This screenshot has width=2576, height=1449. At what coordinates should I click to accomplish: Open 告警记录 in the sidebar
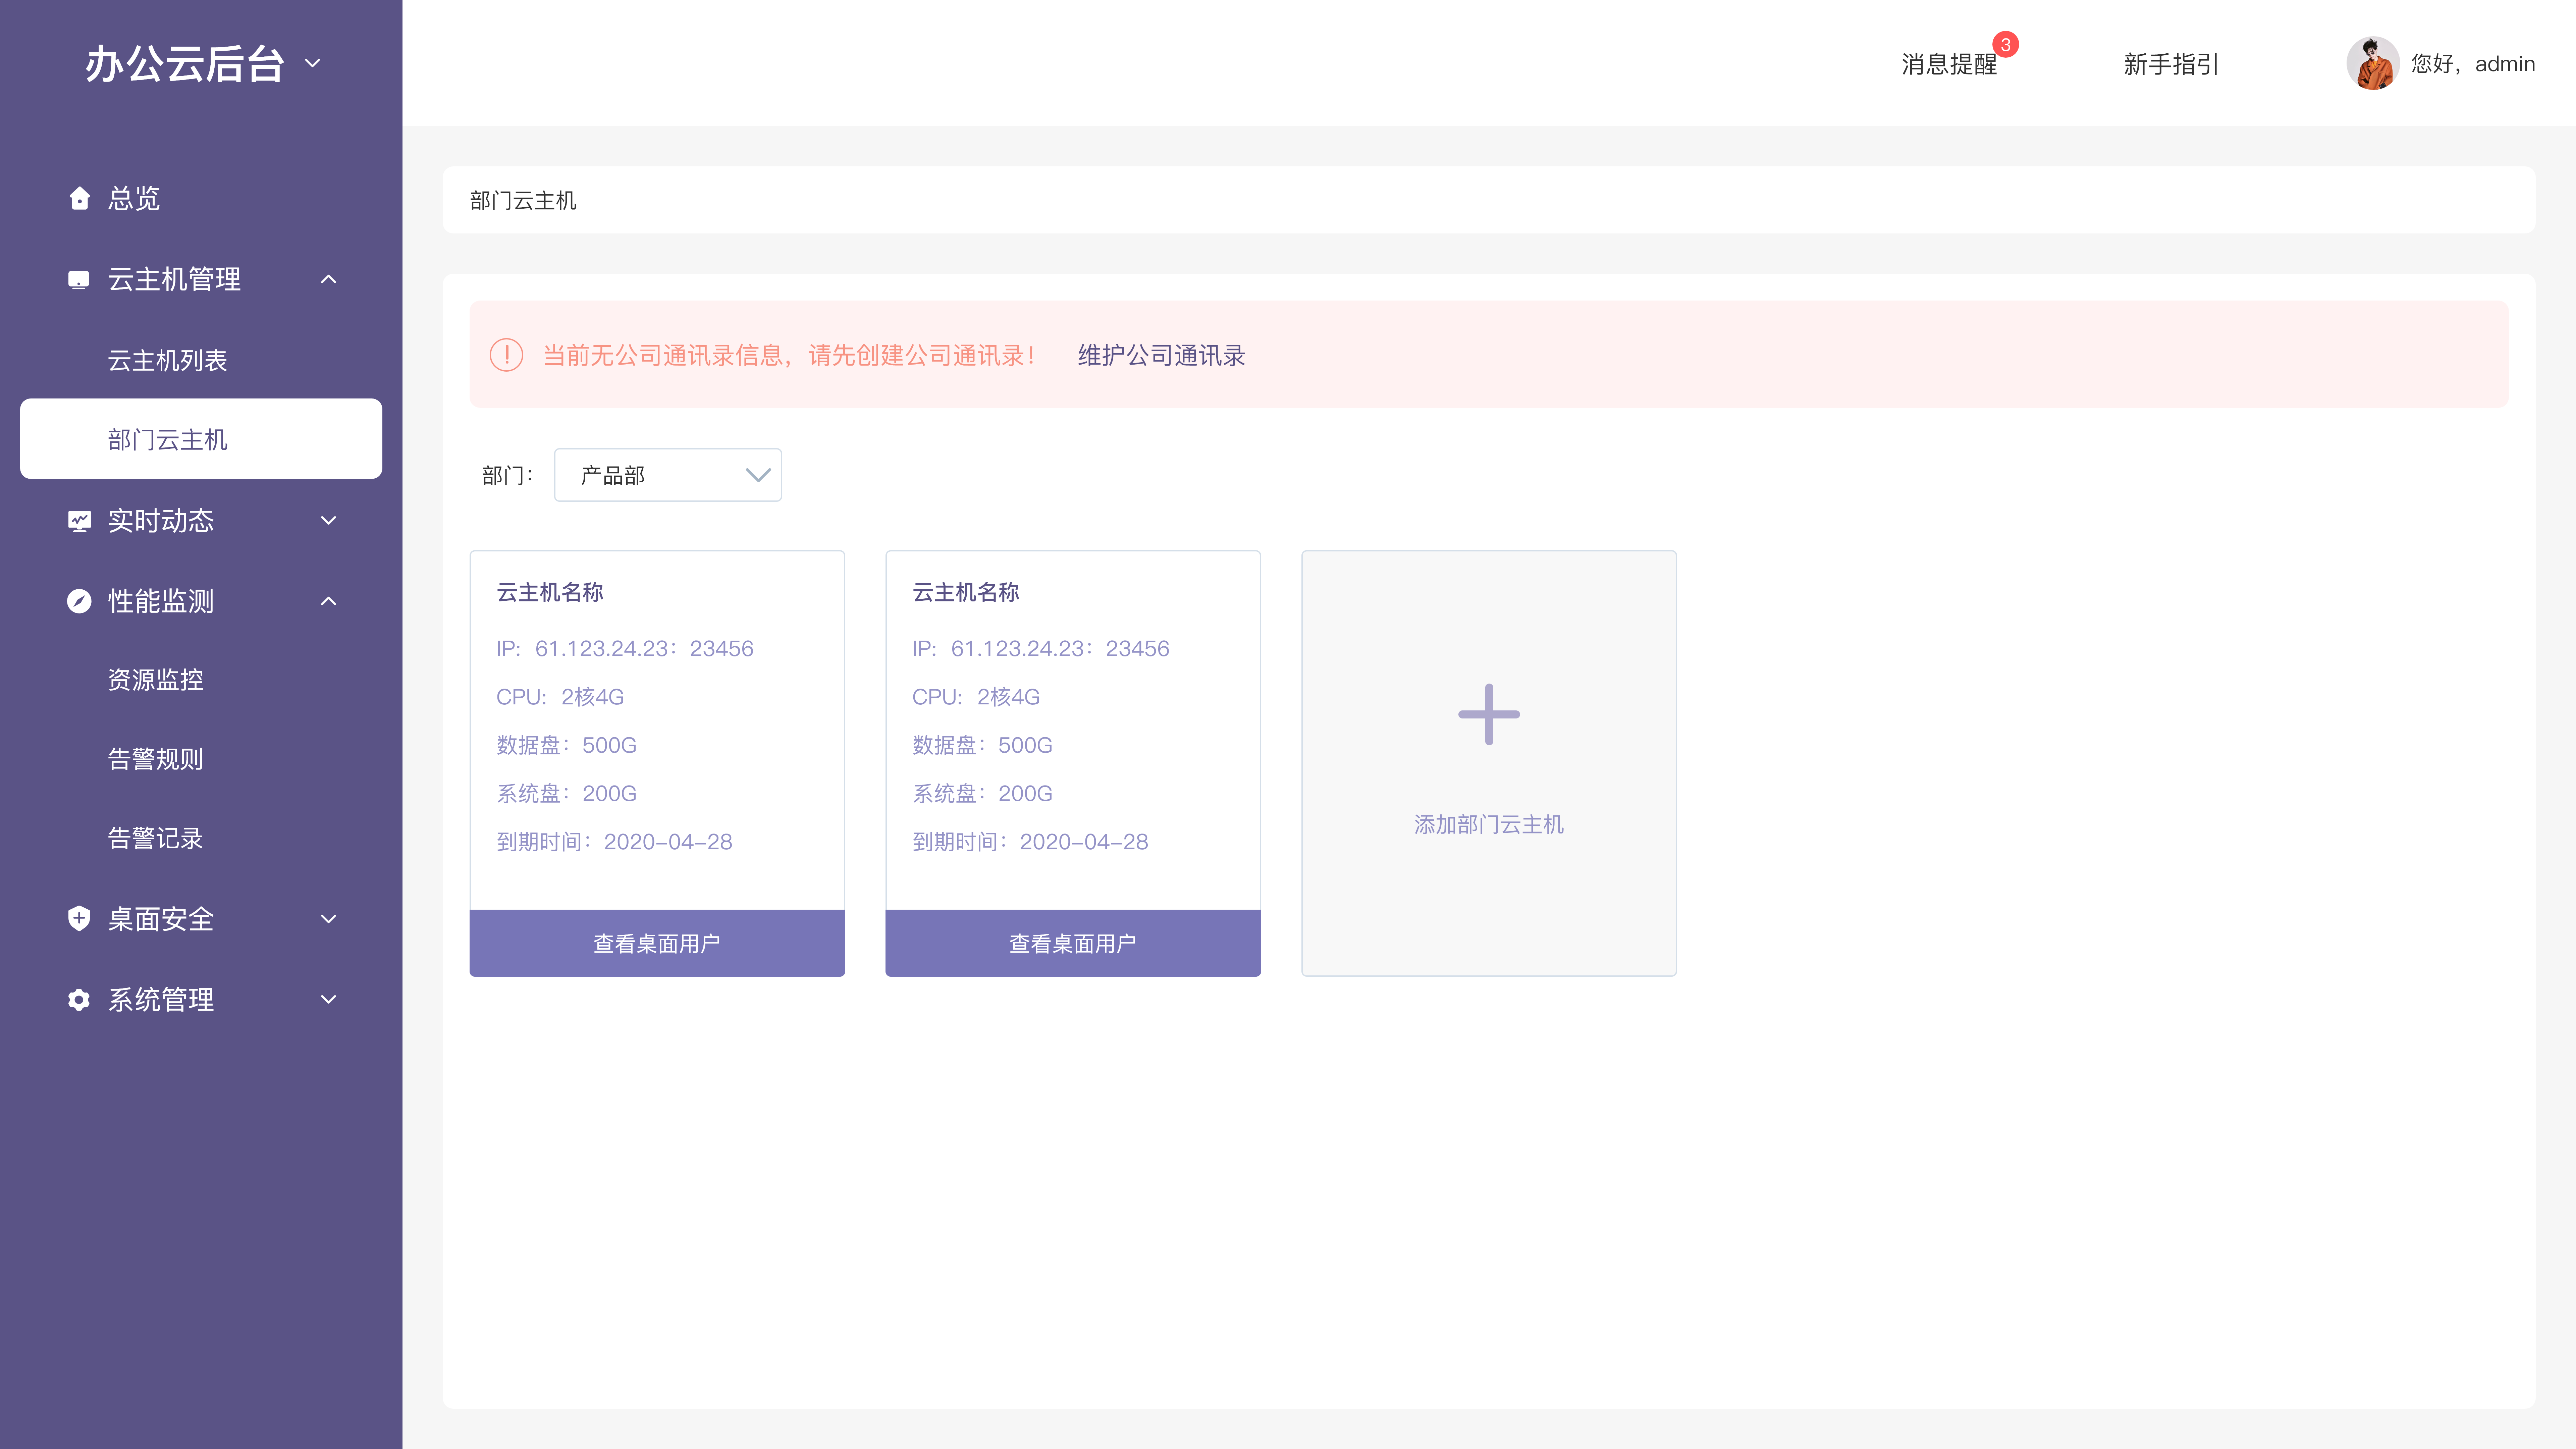[156, 838]
